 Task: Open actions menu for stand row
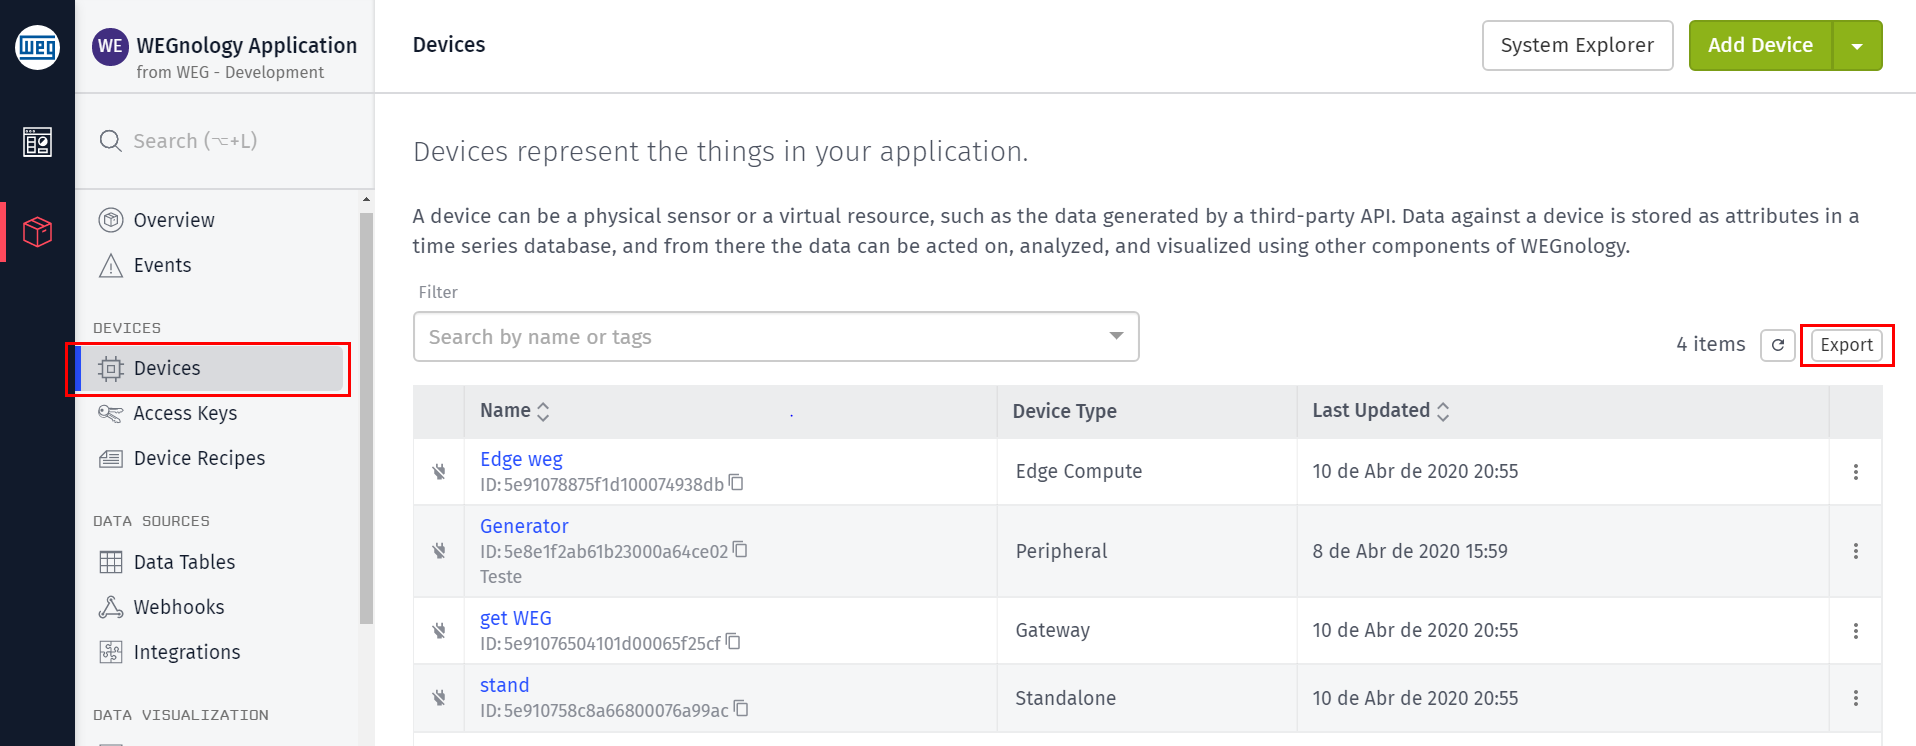tap(1856, 698)
